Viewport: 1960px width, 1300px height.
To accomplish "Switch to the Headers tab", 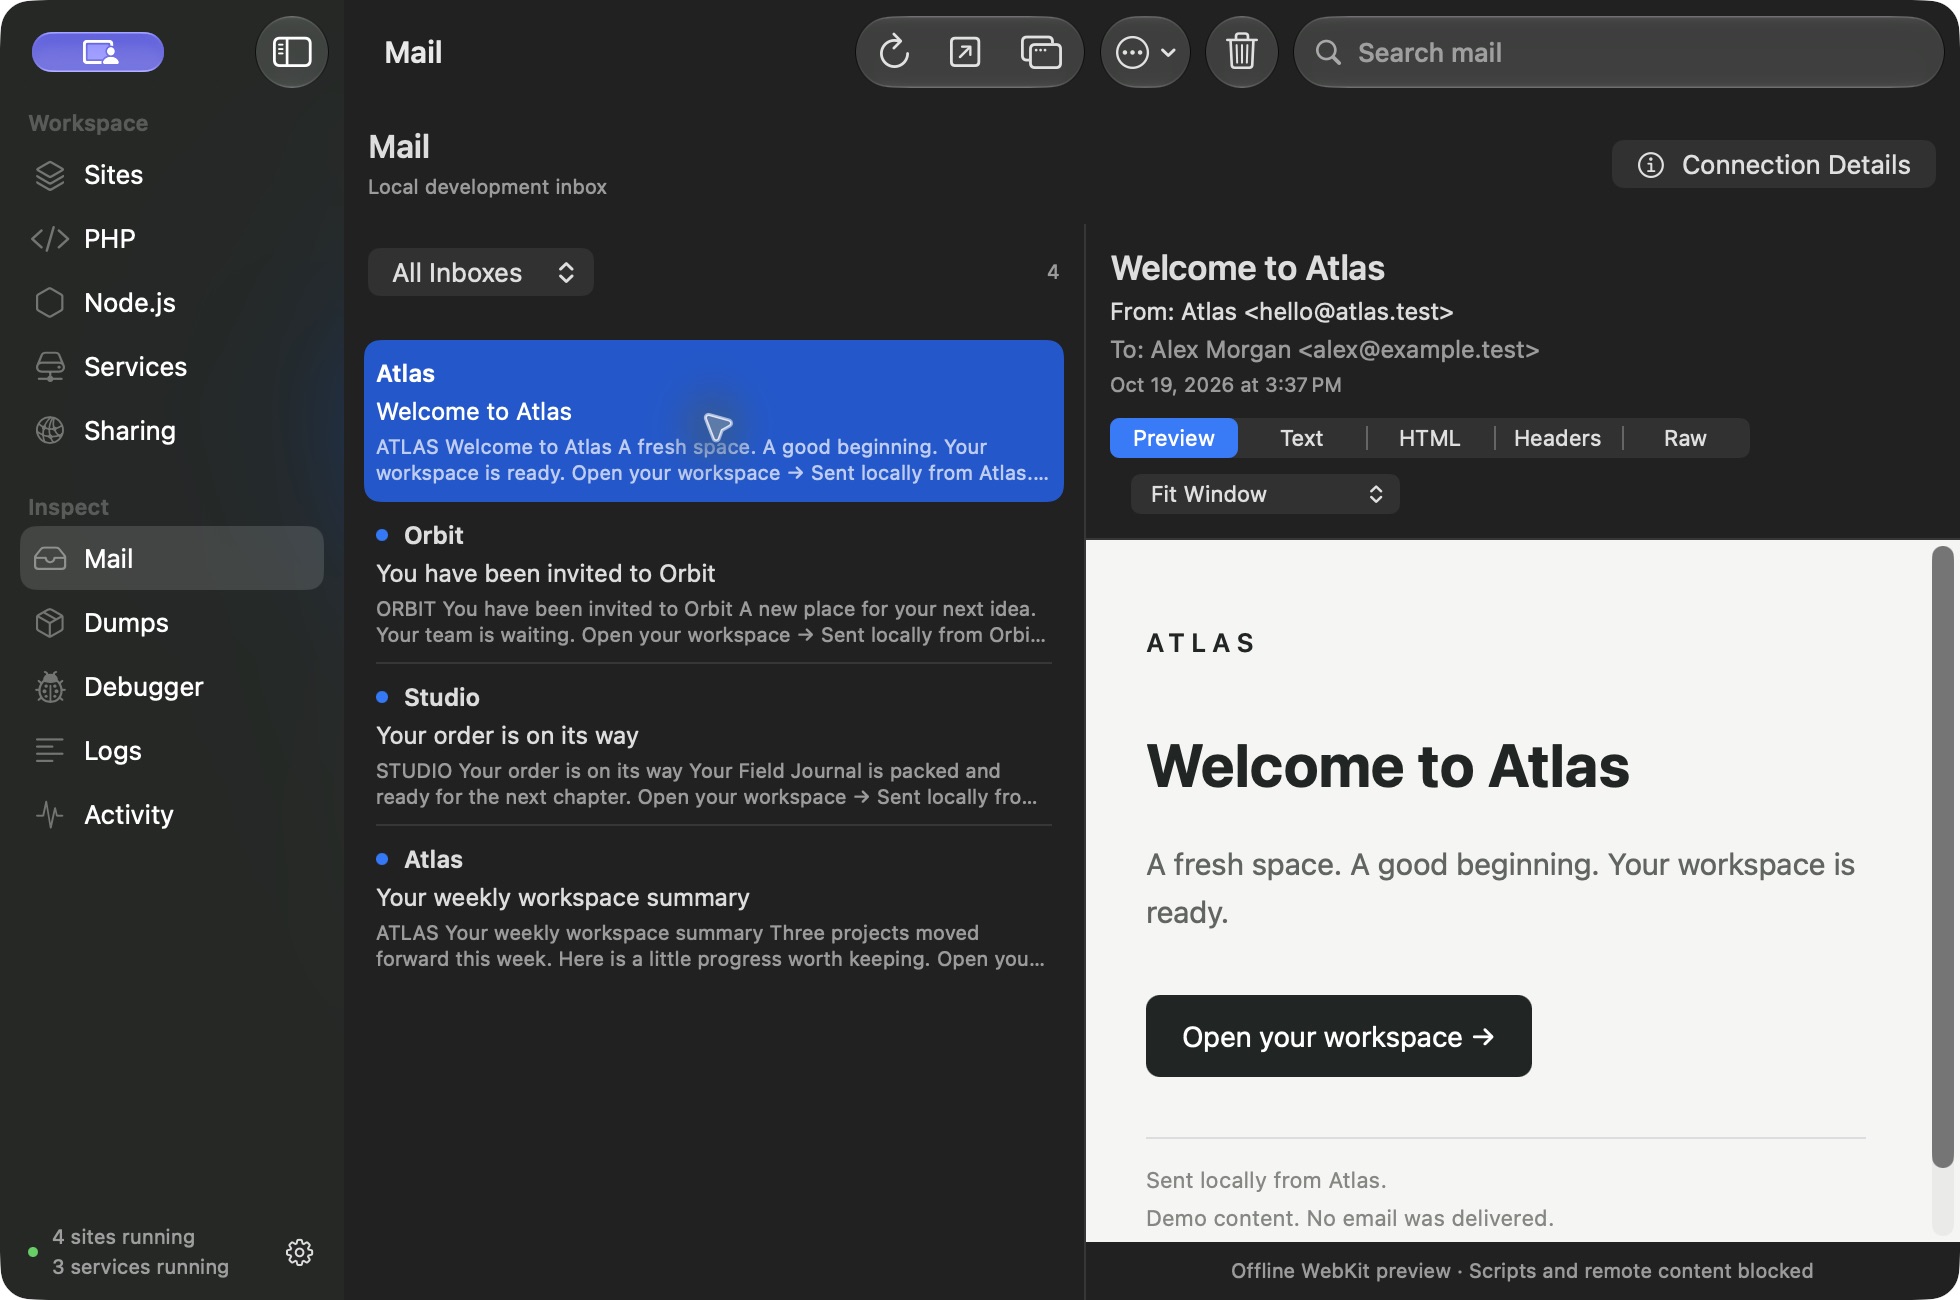I will coord(1557,438).
